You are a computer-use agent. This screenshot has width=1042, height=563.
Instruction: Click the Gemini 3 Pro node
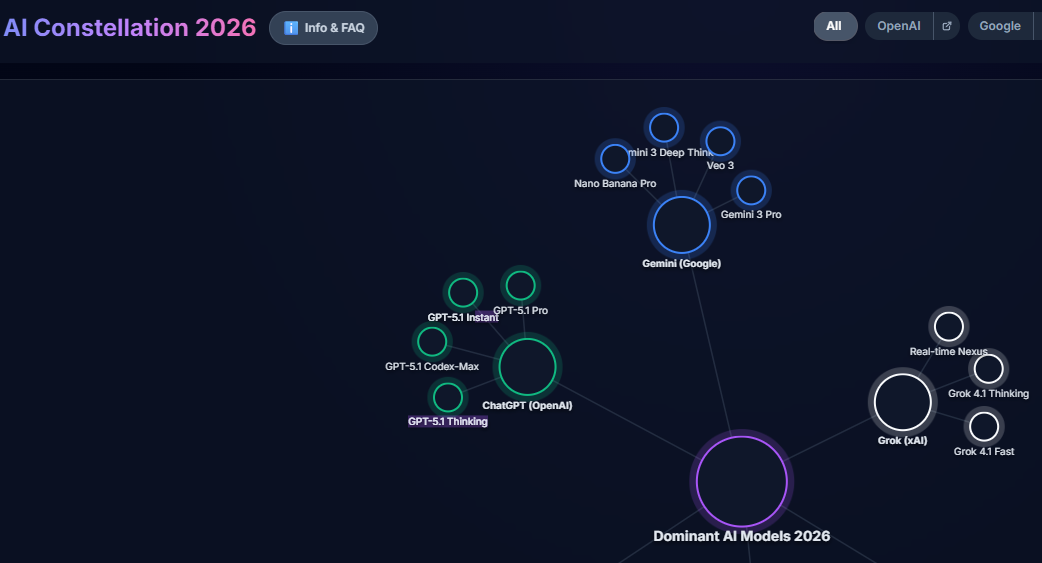pos(751,190)
